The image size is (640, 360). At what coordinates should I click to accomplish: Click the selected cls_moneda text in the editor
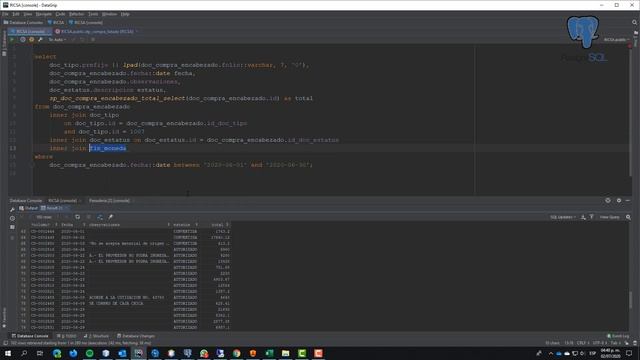click(x=108, y=148)
